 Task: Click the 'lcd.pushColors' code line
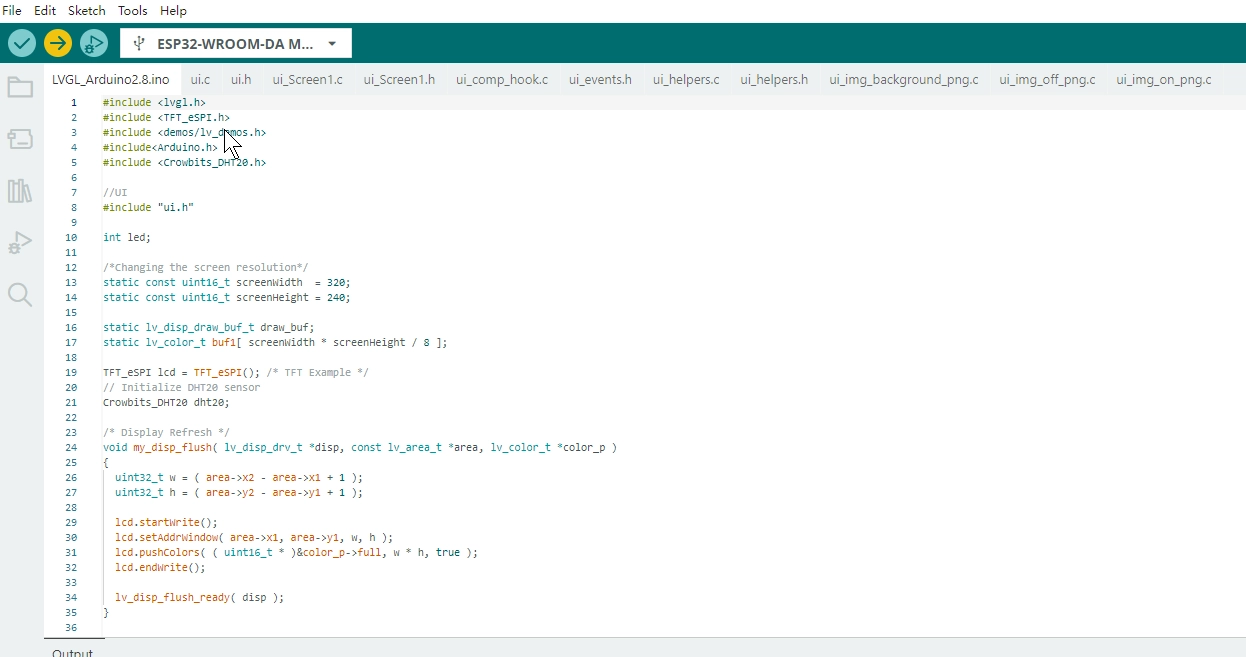pos(296,552)
